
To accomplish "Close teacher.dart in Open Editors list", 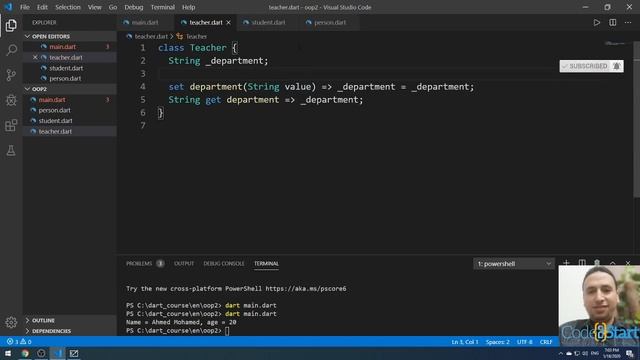I will point(35,58).
